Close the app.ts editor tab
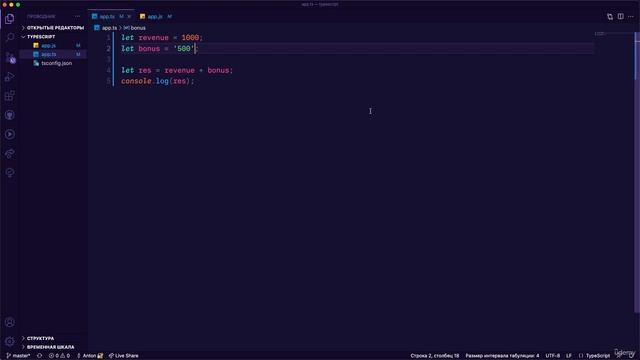 tap(129, 17)
